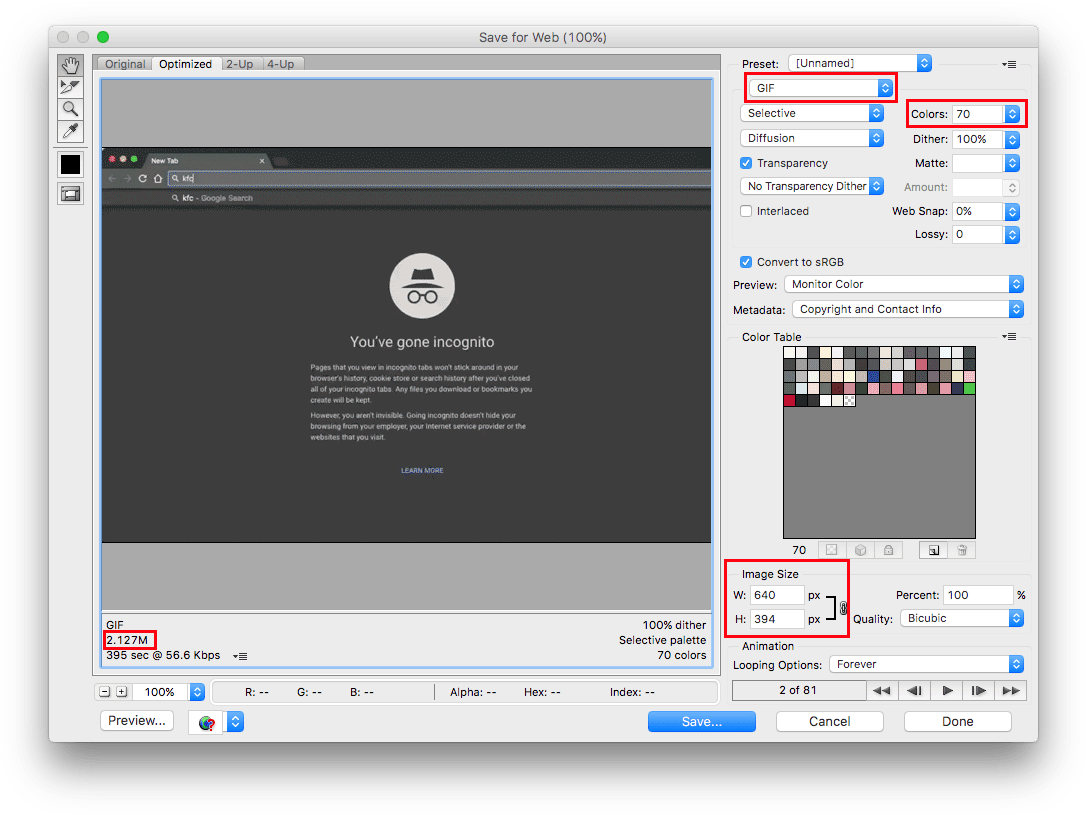1086x815 pixels.
Task: Click the black eyedropper color swatch
Action: pos(70,164)
